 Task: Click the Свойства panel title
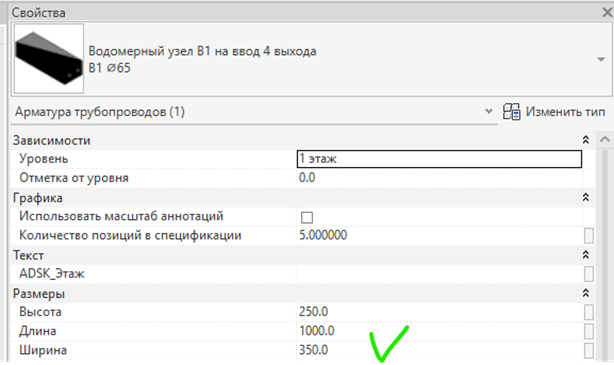click(x=38, y=13)
